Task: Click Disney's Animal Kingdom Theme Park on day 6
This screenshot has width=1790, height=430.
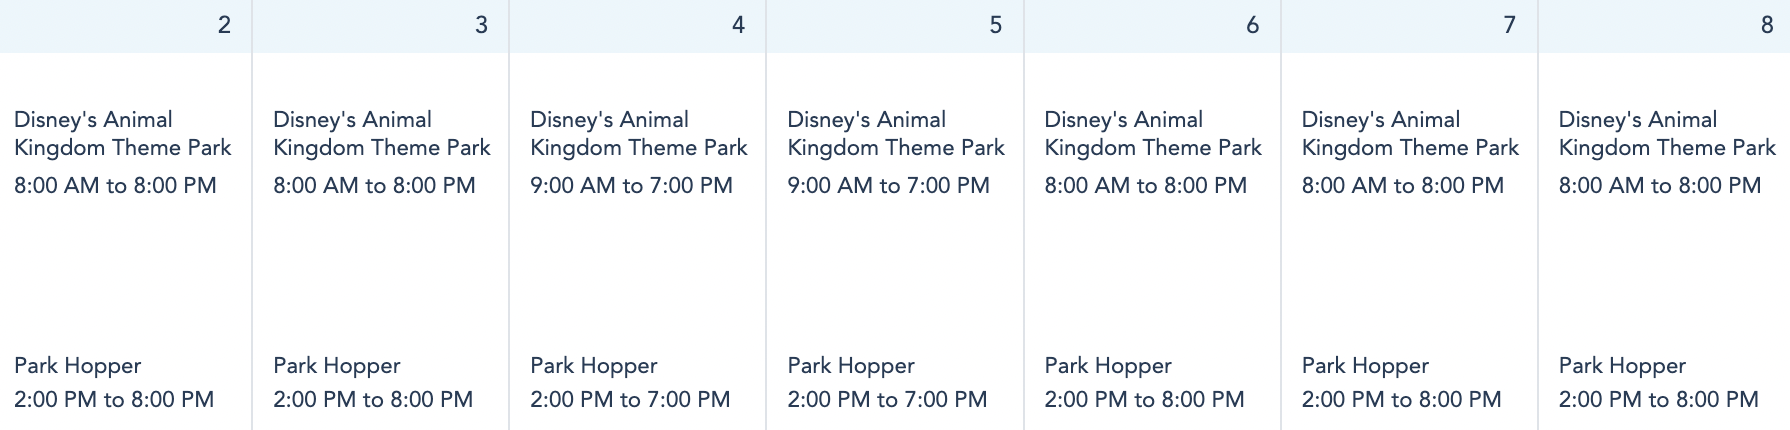Action: tap(1152, 134)
